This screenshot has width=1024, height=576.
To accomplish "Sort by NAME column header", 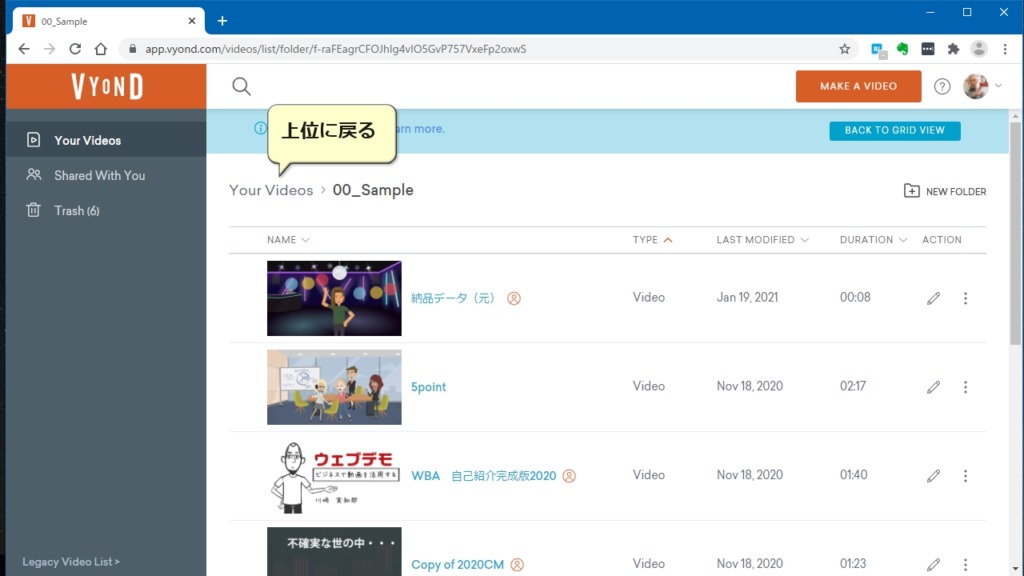I will (x=288, y=240).
